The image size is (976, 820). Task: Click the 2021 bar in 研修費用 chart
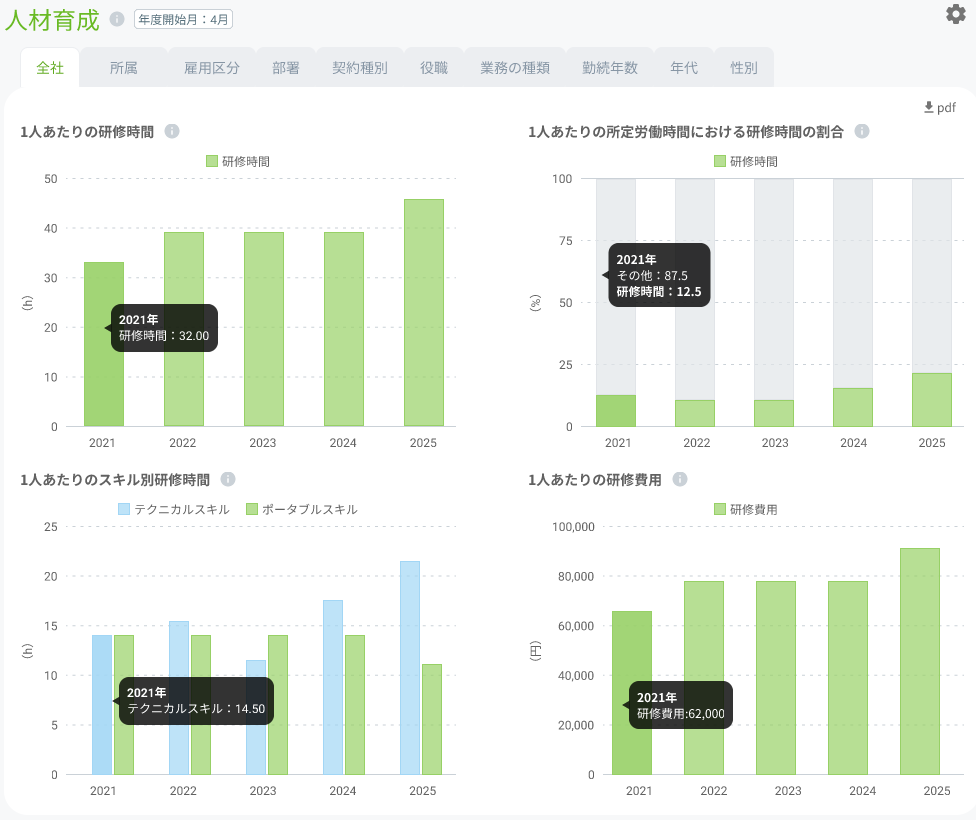coord(632,693)
